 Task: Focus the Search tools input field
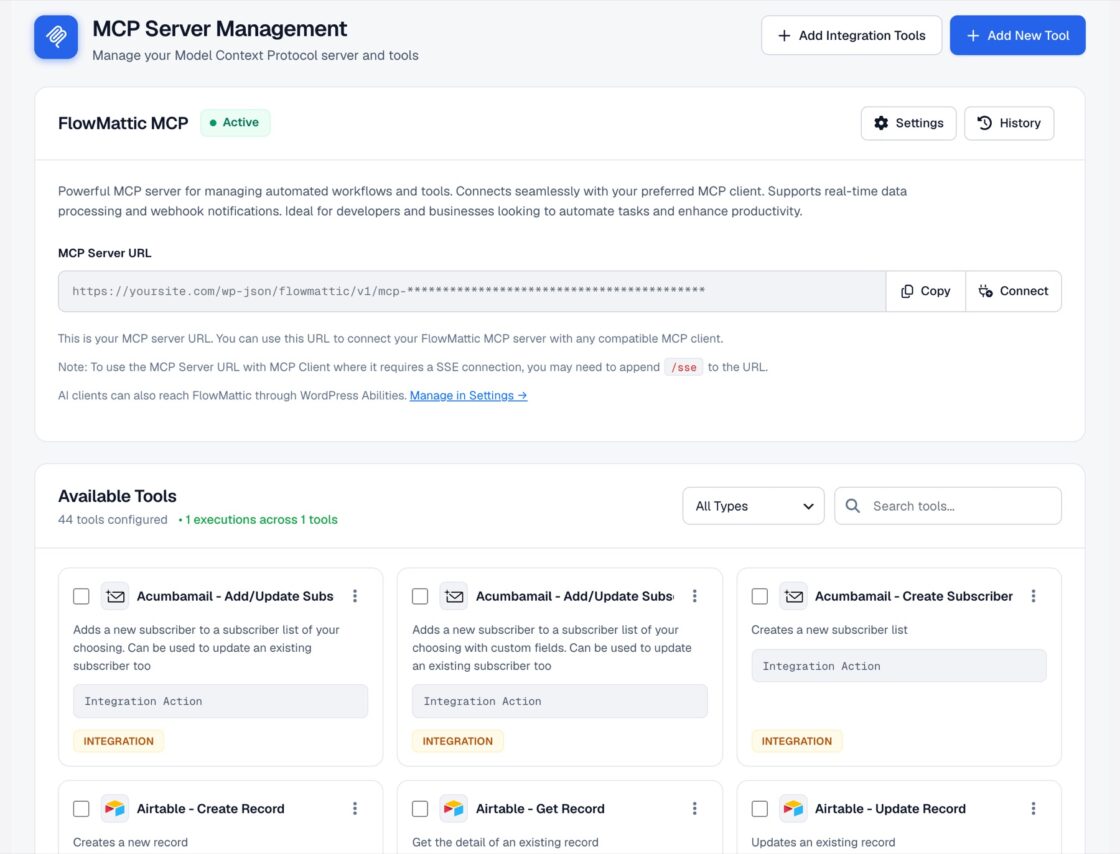tap(948, 506)
